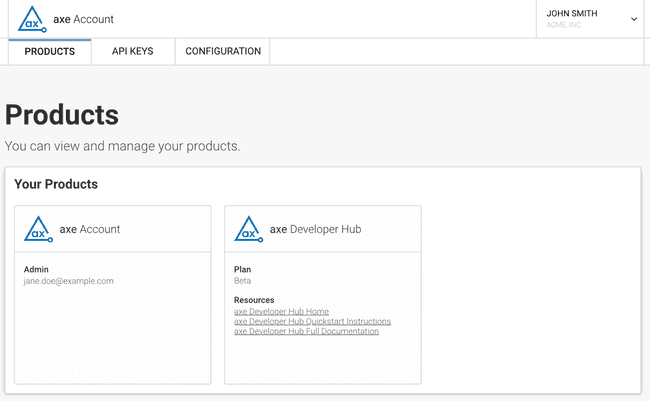Open axe Developer Hub Quickstart Instructions

click(x=312, y=321)
